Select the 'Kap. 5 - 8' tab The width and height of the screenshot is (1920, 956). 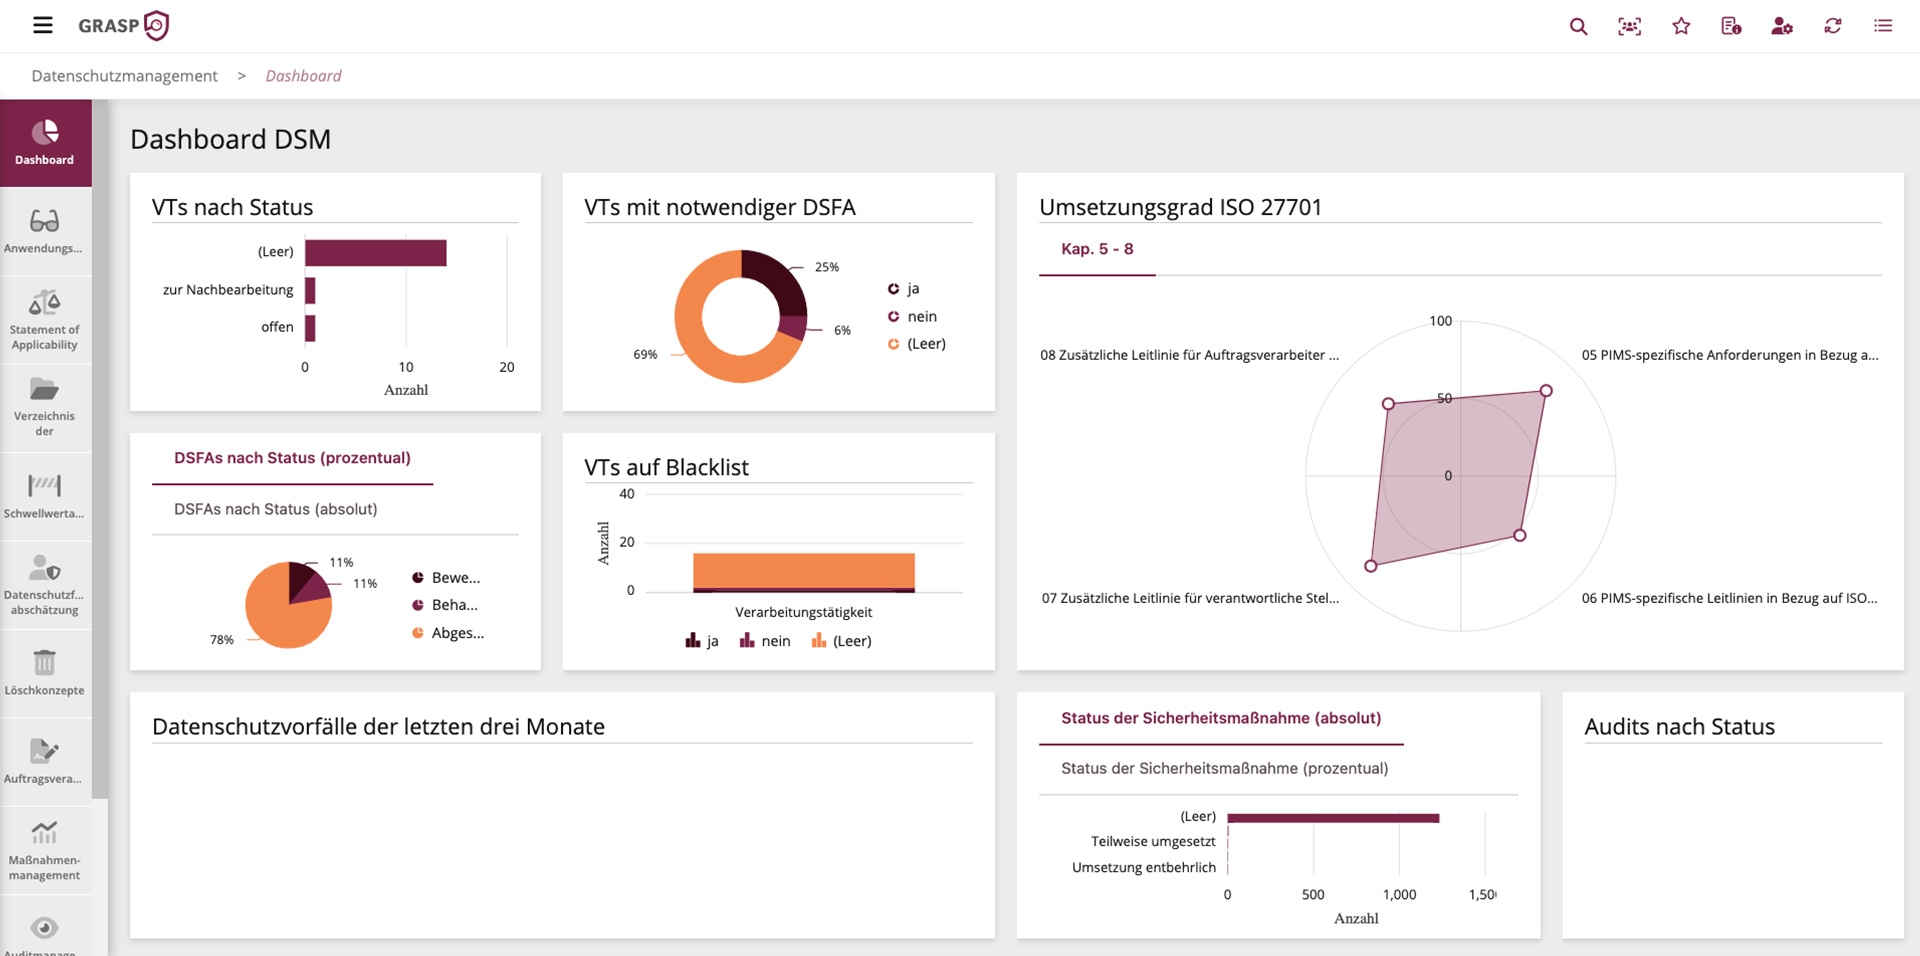(1097, 249)
